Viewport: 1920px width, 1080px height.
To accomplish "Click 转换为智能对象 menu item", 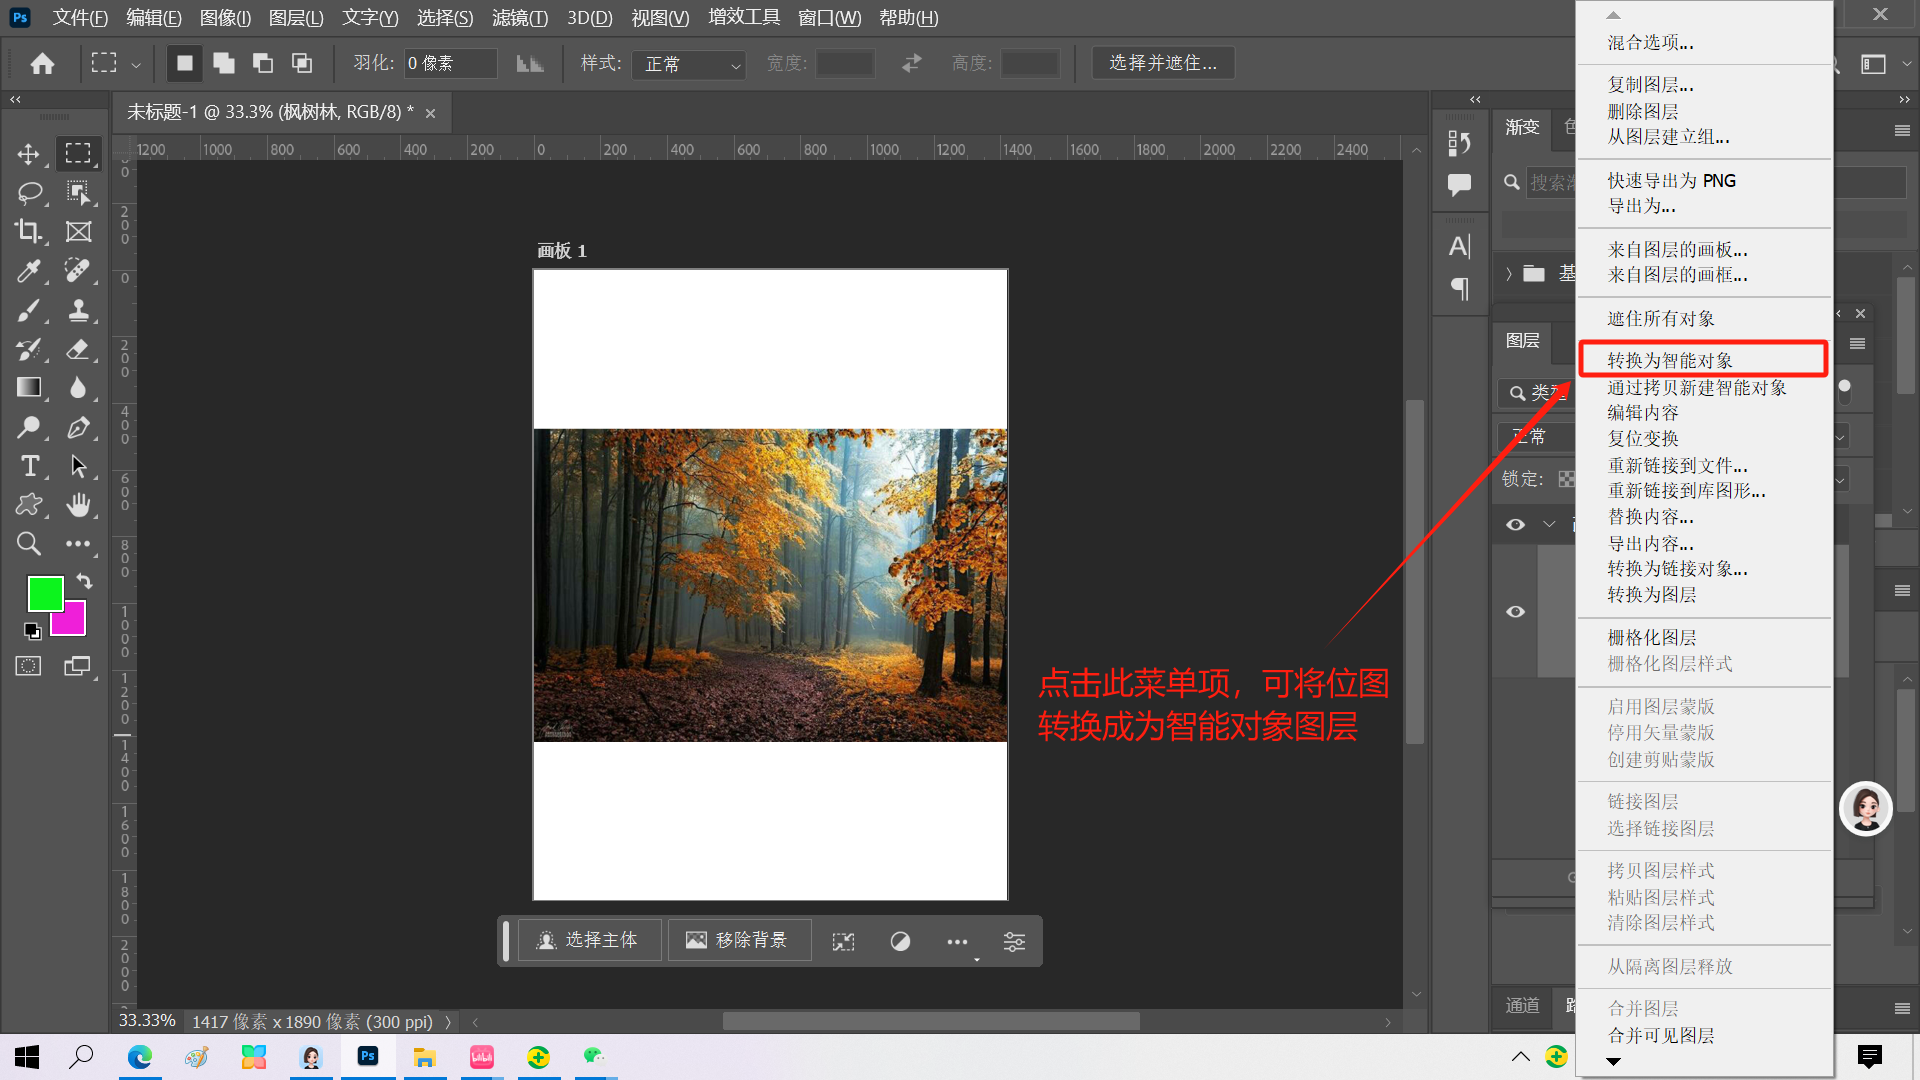I will click(x=1670, y=360).
